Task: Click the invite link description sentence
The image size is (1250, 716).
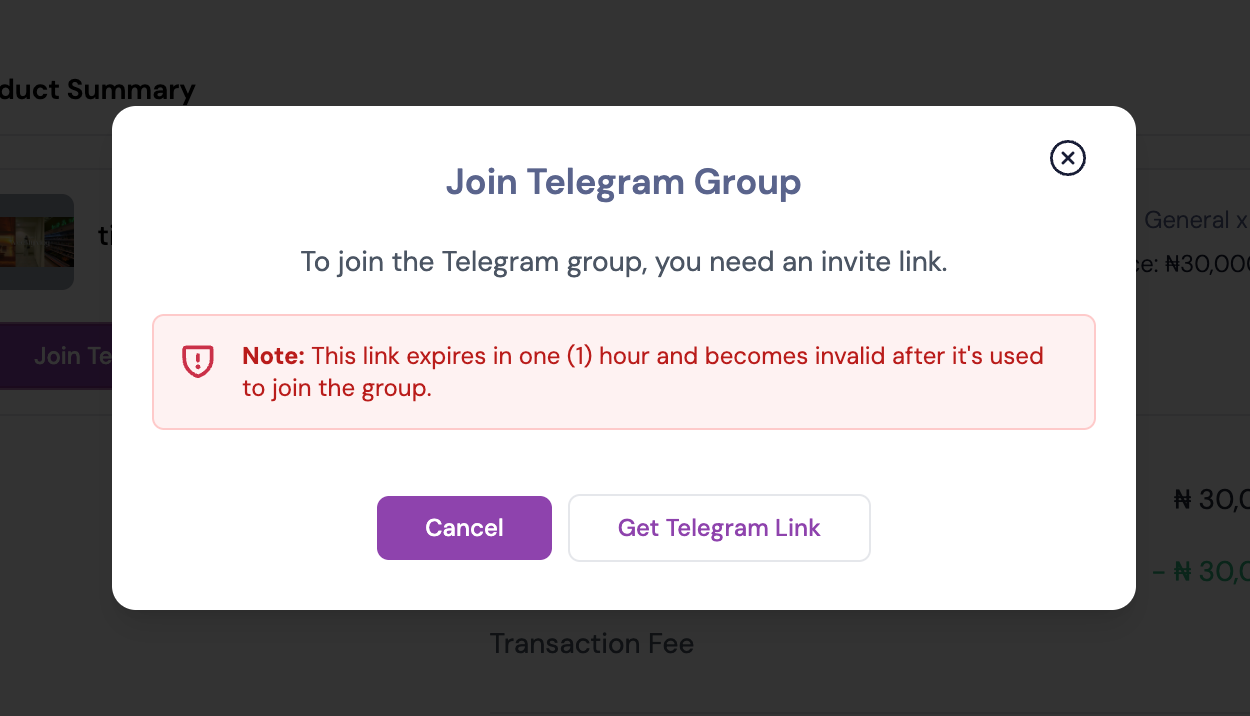Action: tap(623, 263)
